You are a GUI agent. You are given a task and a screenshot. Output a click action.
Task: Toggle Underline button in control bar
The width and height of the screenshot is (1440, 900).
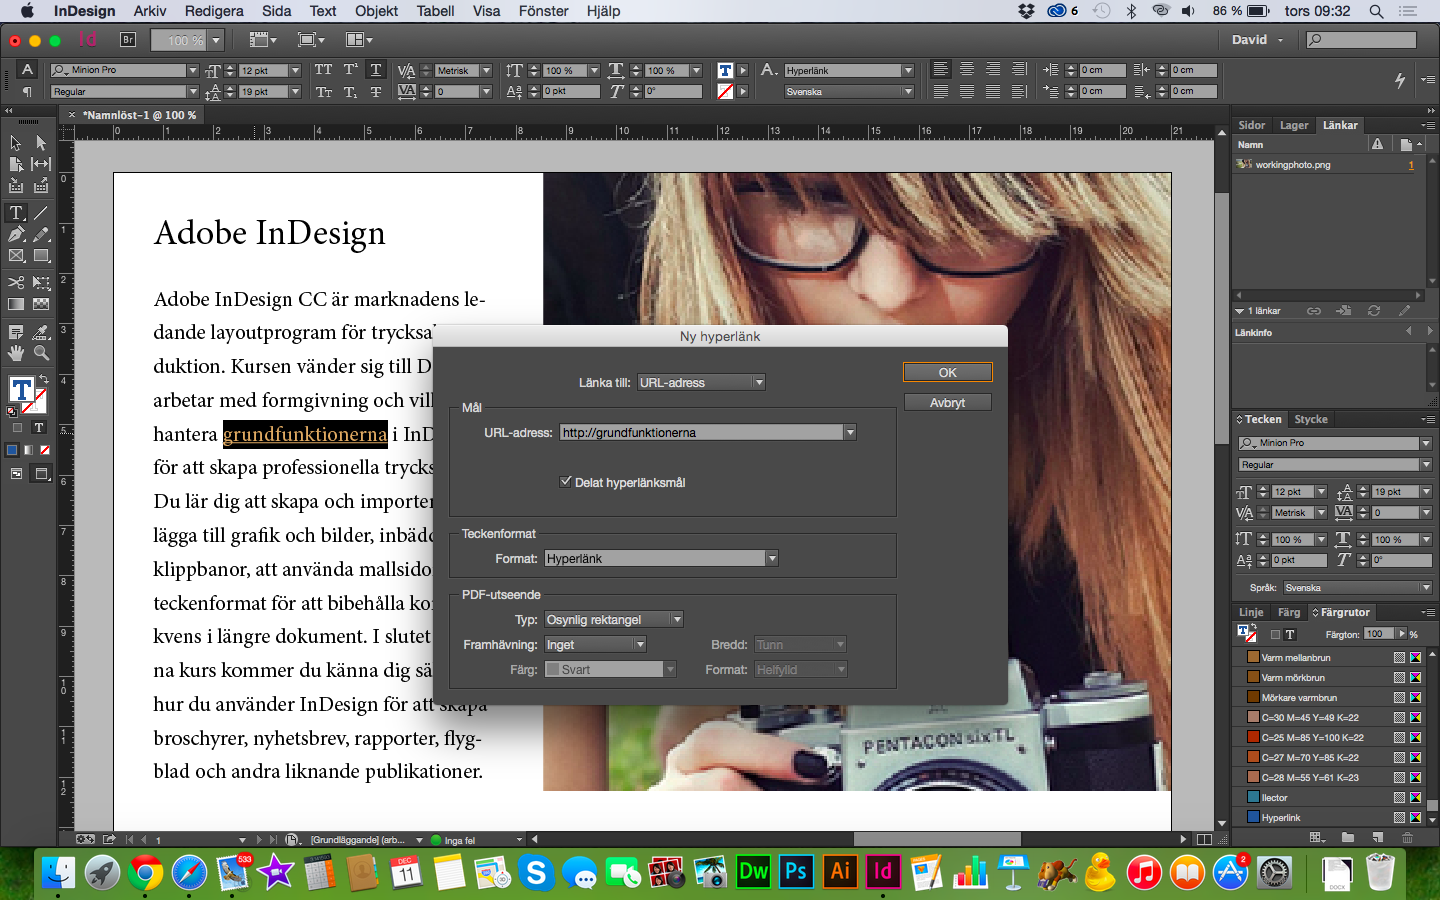[376, 70]
